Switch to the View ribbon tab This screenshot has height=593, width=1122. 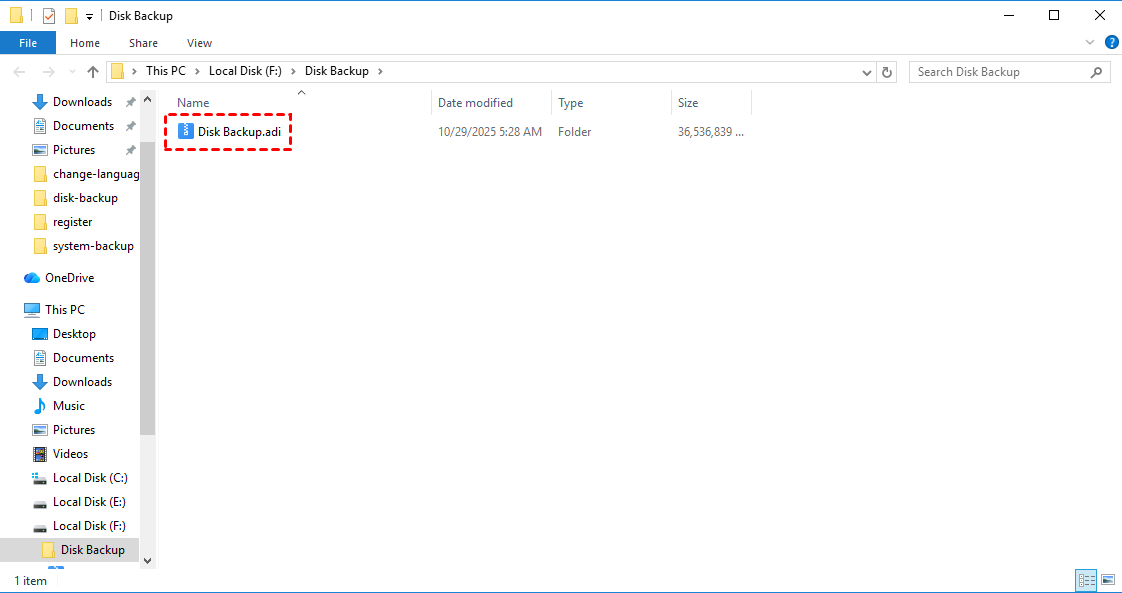[x=199, y=43]
